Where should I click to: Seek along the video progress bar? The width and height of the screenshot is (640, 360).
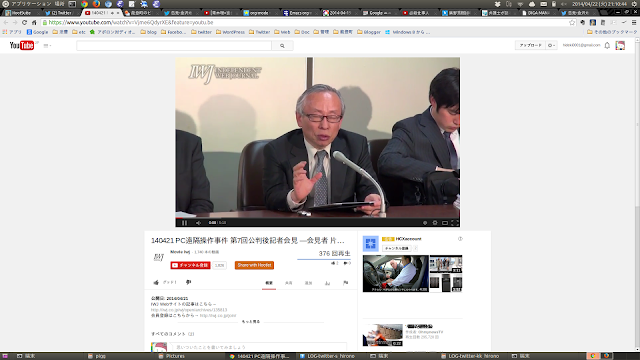(318, 218)
